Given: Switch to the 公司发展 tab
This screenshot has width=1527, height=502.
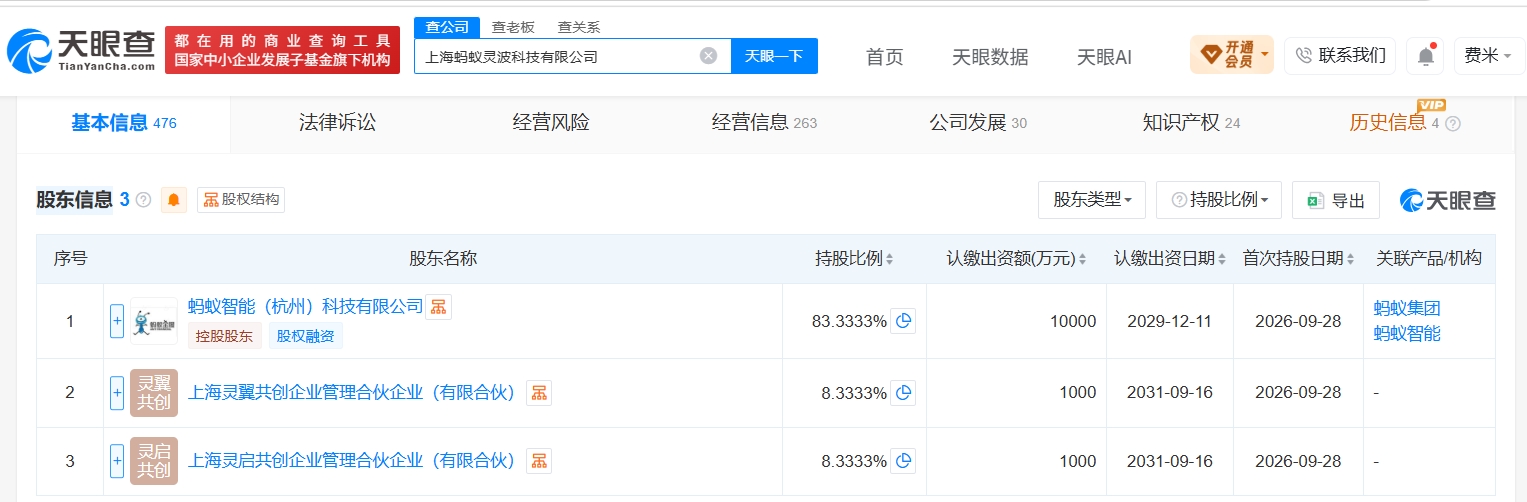Looking at the screenshot, I should [x=977, y=123].
